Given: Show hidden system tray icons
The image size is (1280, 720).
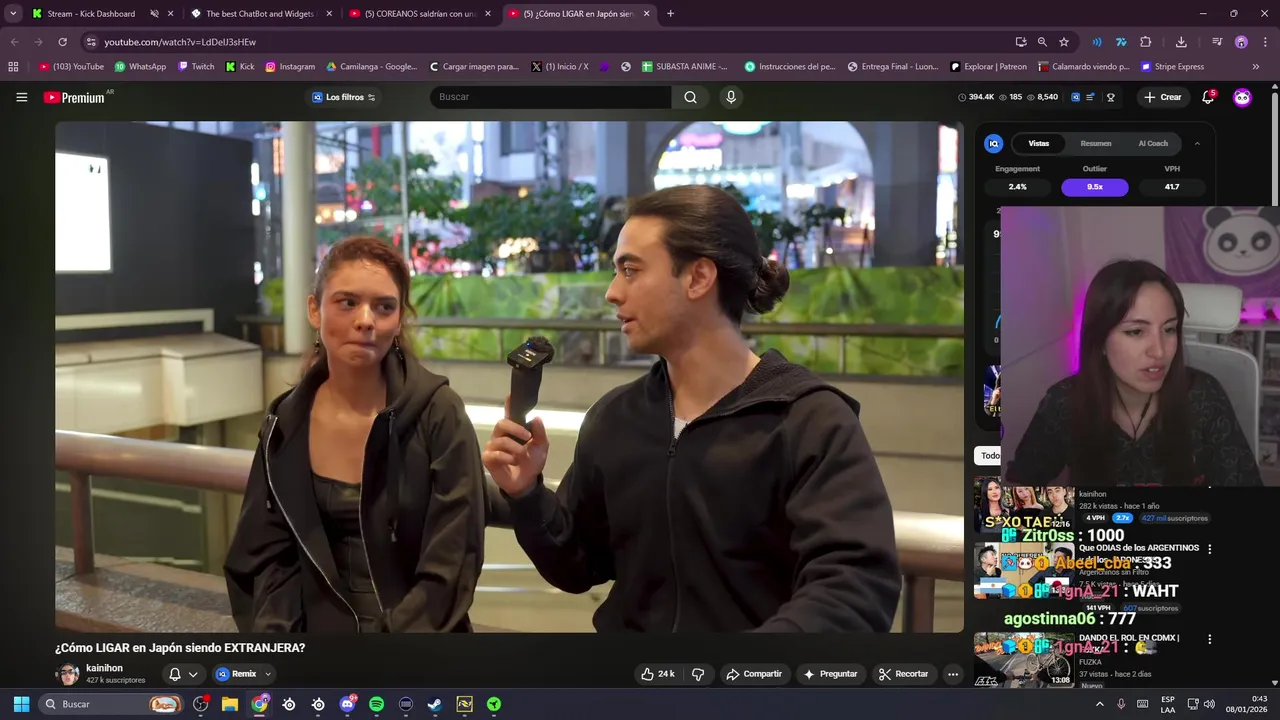Looking at the screenshot, I should point(1100,704).
